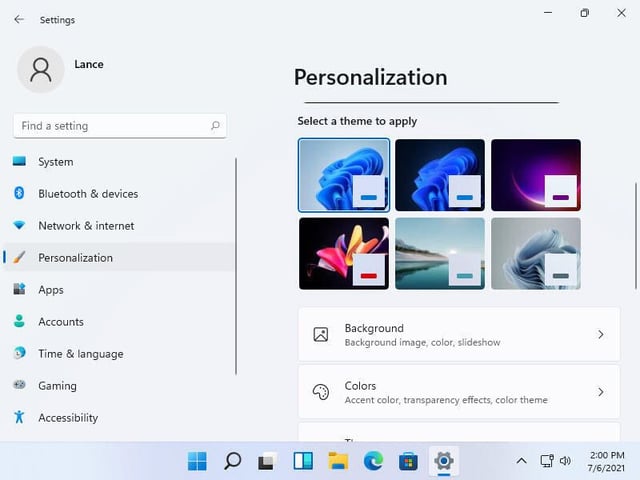The image size is (640, 480).
Task: Click the Settings gear on taskbar
Action: (444, 461)
